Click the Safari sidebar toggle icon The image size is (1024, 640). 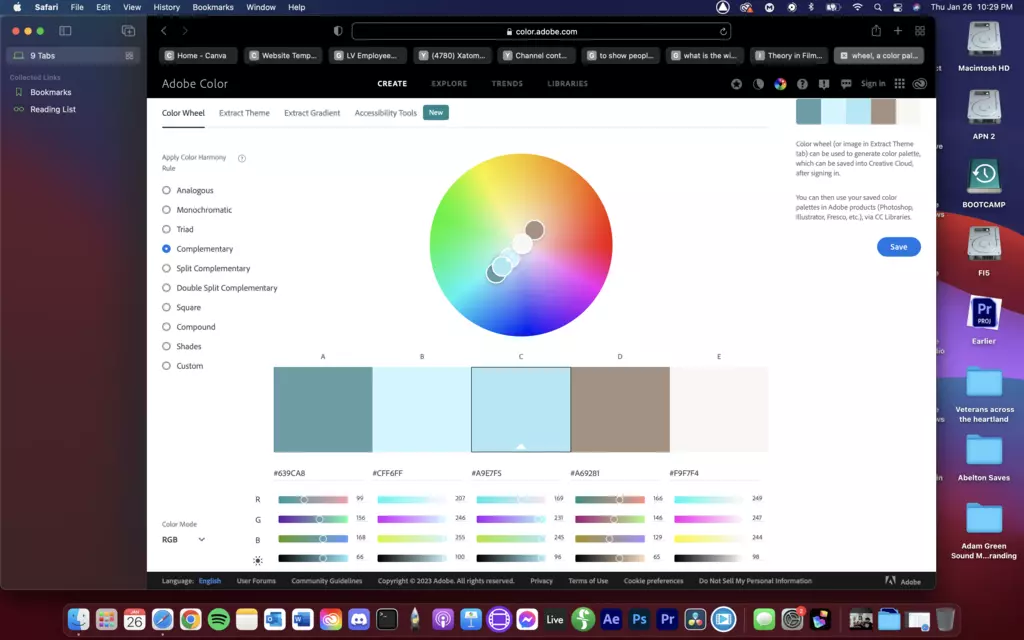pyautogui.click(x=65, y=31)
